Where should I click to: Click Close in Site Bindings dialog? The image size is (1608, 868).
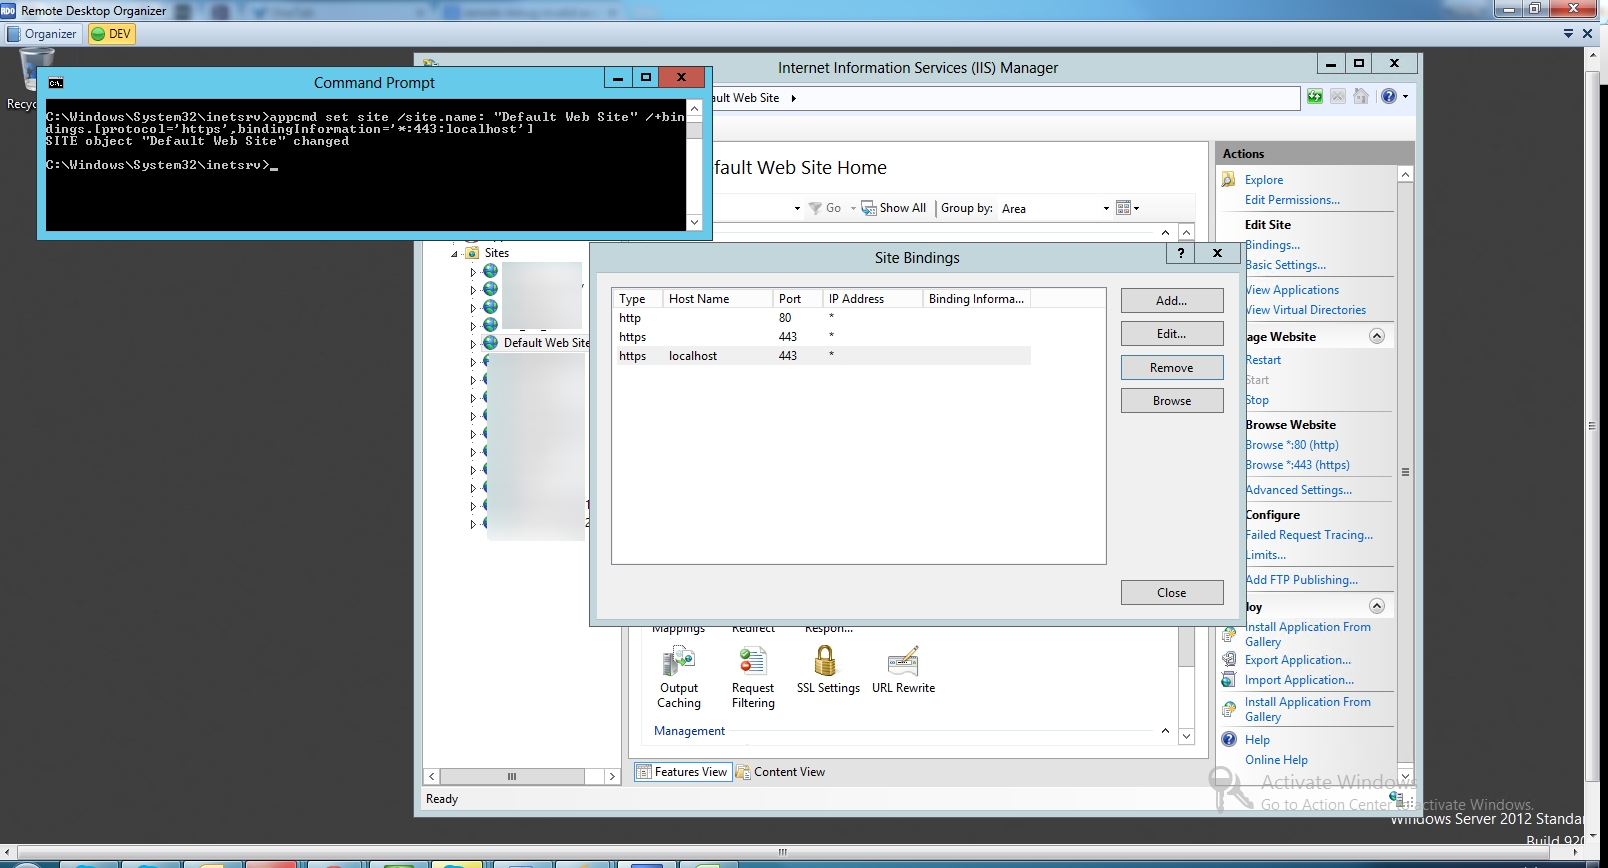tap(1172, 592)
